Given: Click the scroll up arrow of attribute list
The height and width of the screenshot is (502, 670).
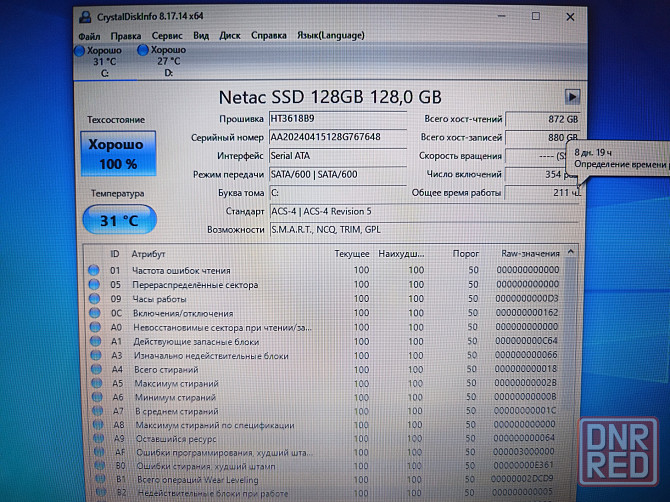Looking at the screenshot, I should tap(571, 252).
